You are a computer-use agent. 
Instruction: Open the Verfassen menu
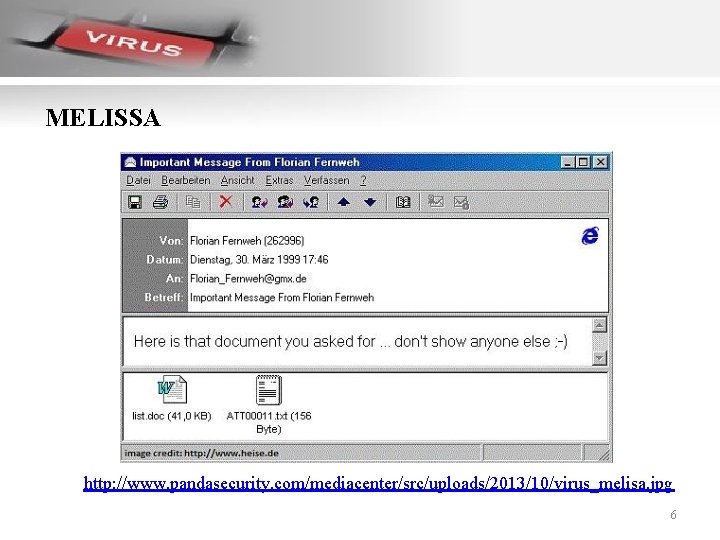click(x=326, y=180)
